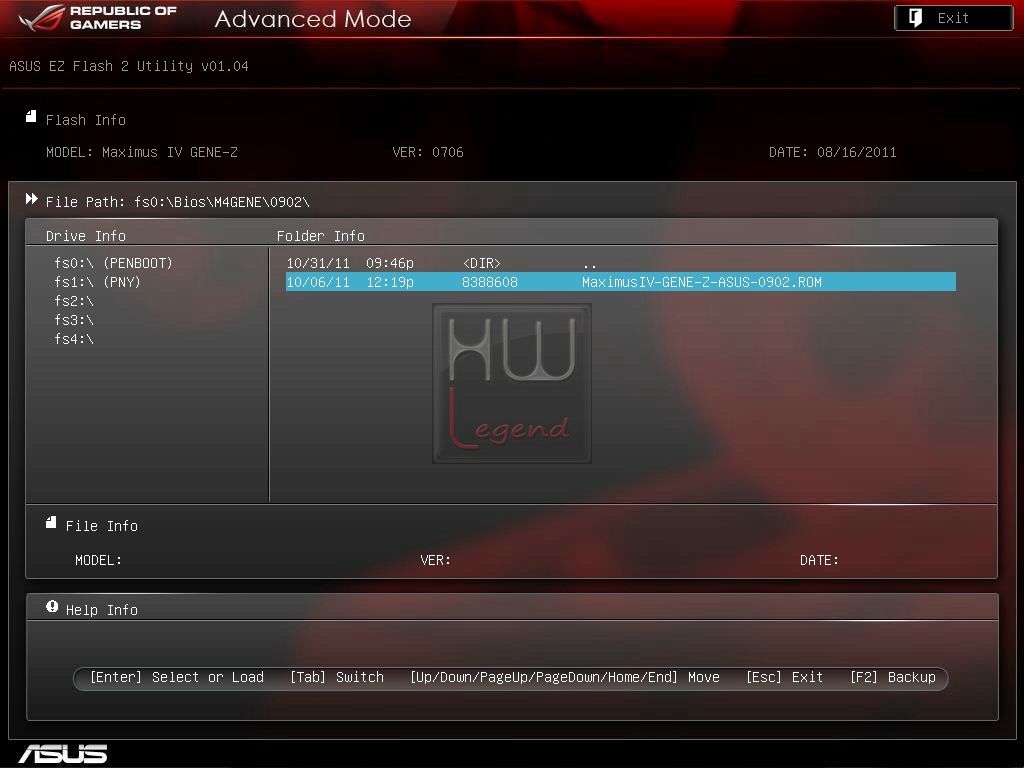
Task: Click the Flash Info heading
Action: [x=86, y=120]
